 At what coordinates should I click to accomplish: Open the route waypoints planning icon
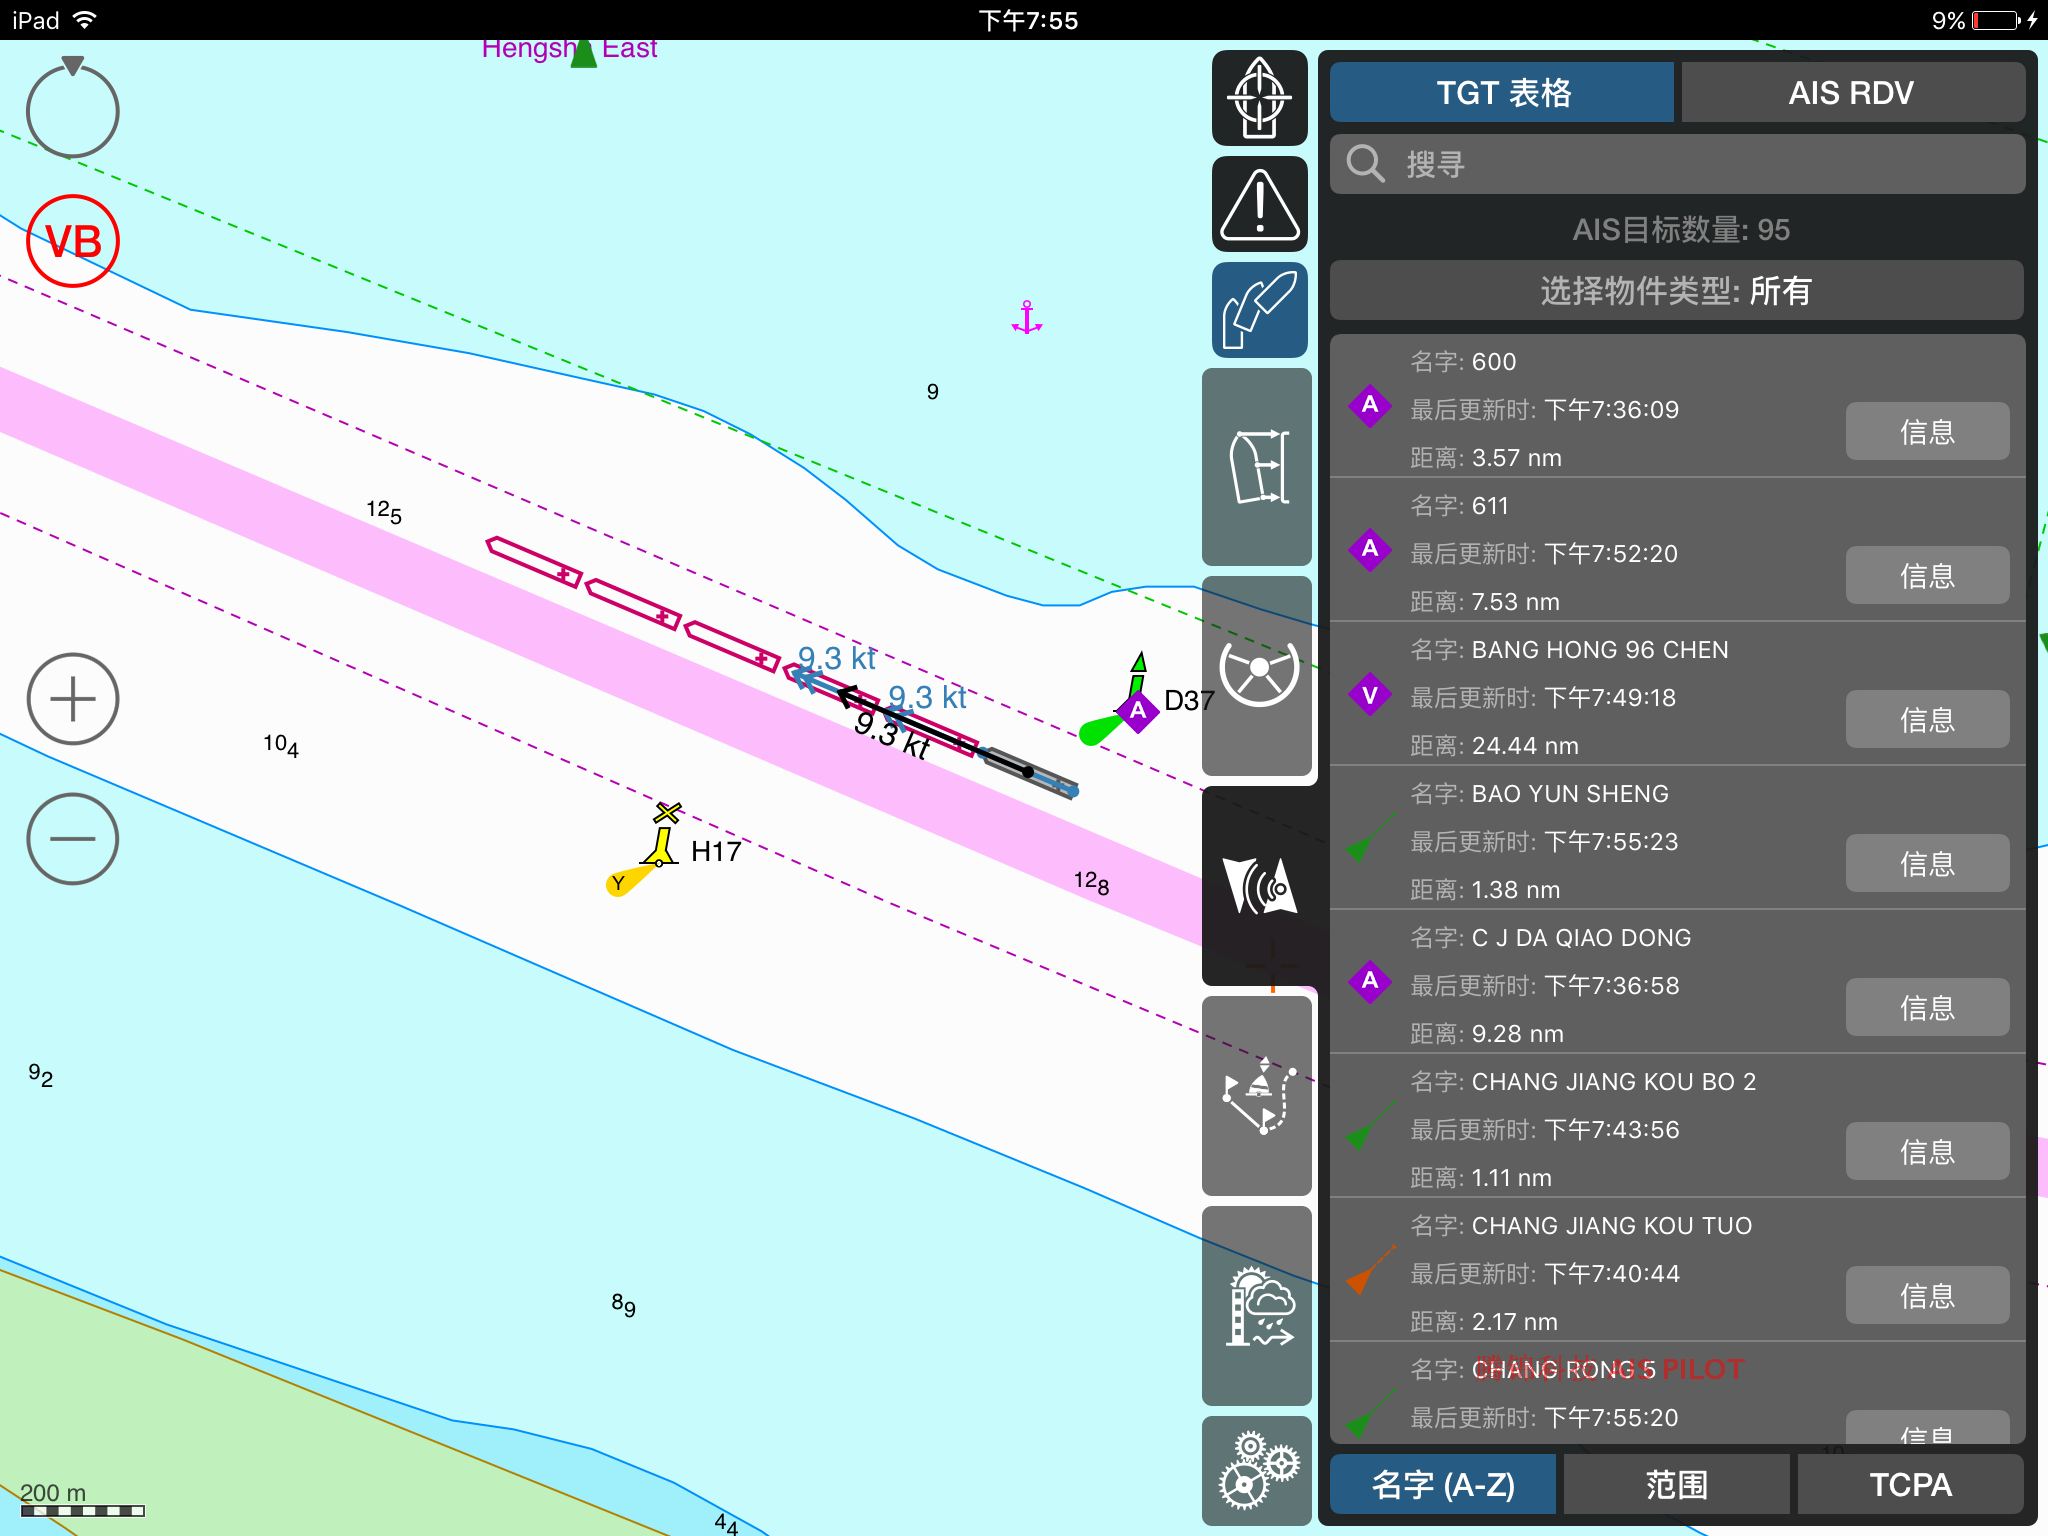tap(1258, 1096)
